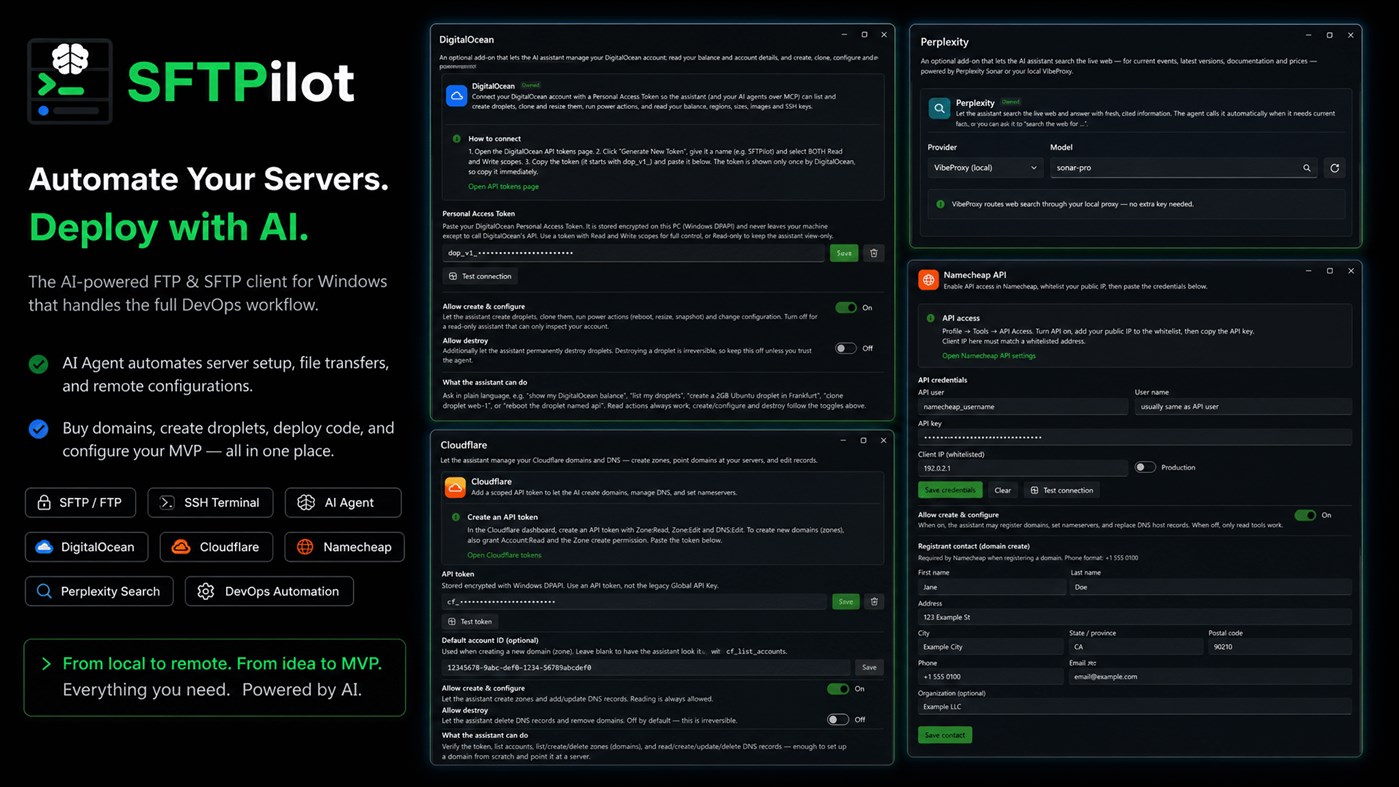
Task: Delete the DigitalOcean token with trash icon
Action: point(874,253)
